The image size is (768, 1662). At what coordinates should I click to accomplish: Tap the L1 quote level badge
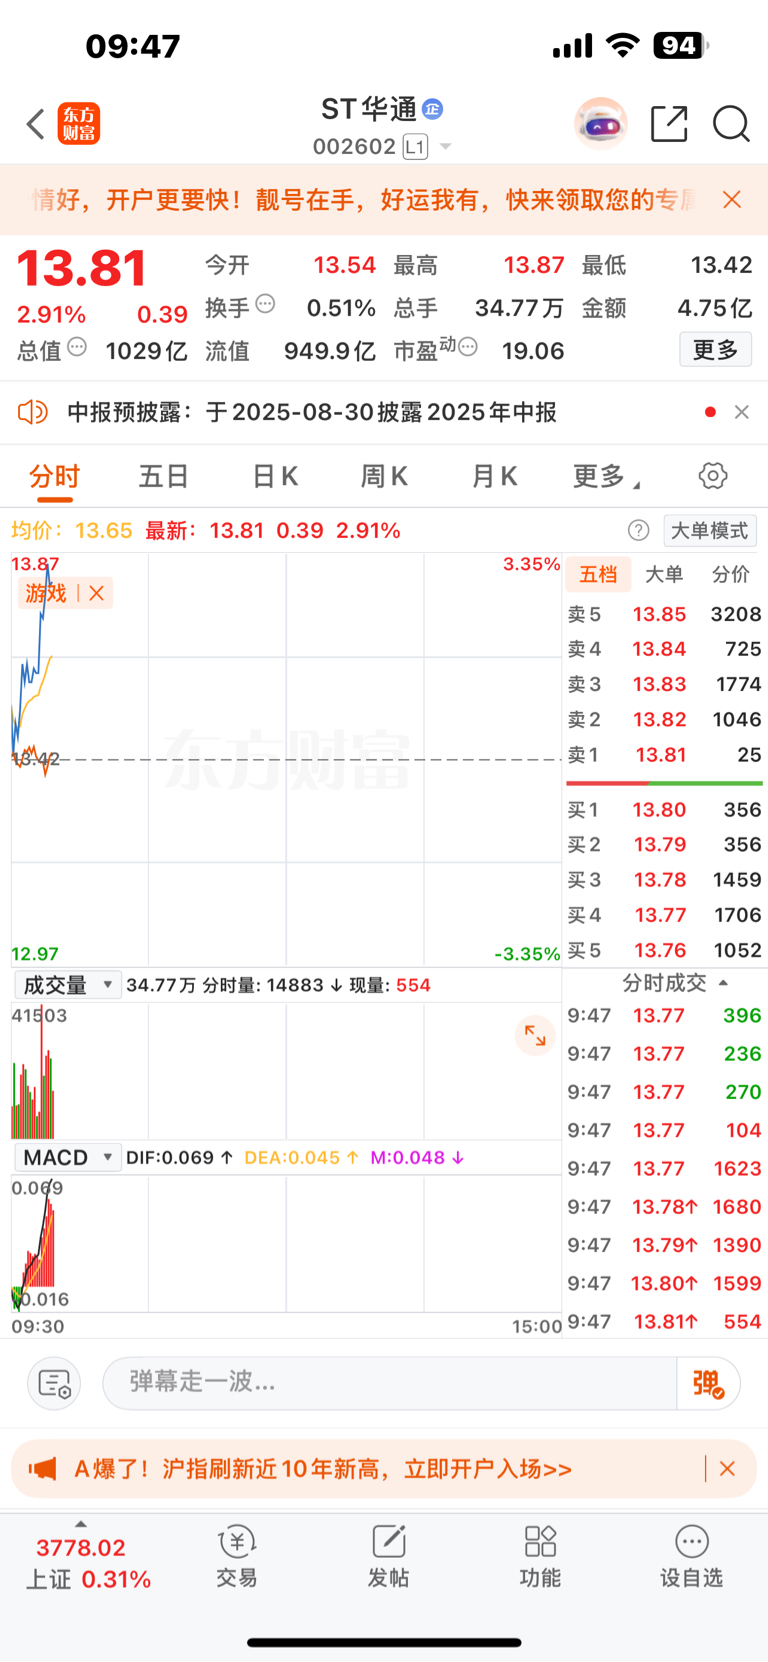point(415,147)
